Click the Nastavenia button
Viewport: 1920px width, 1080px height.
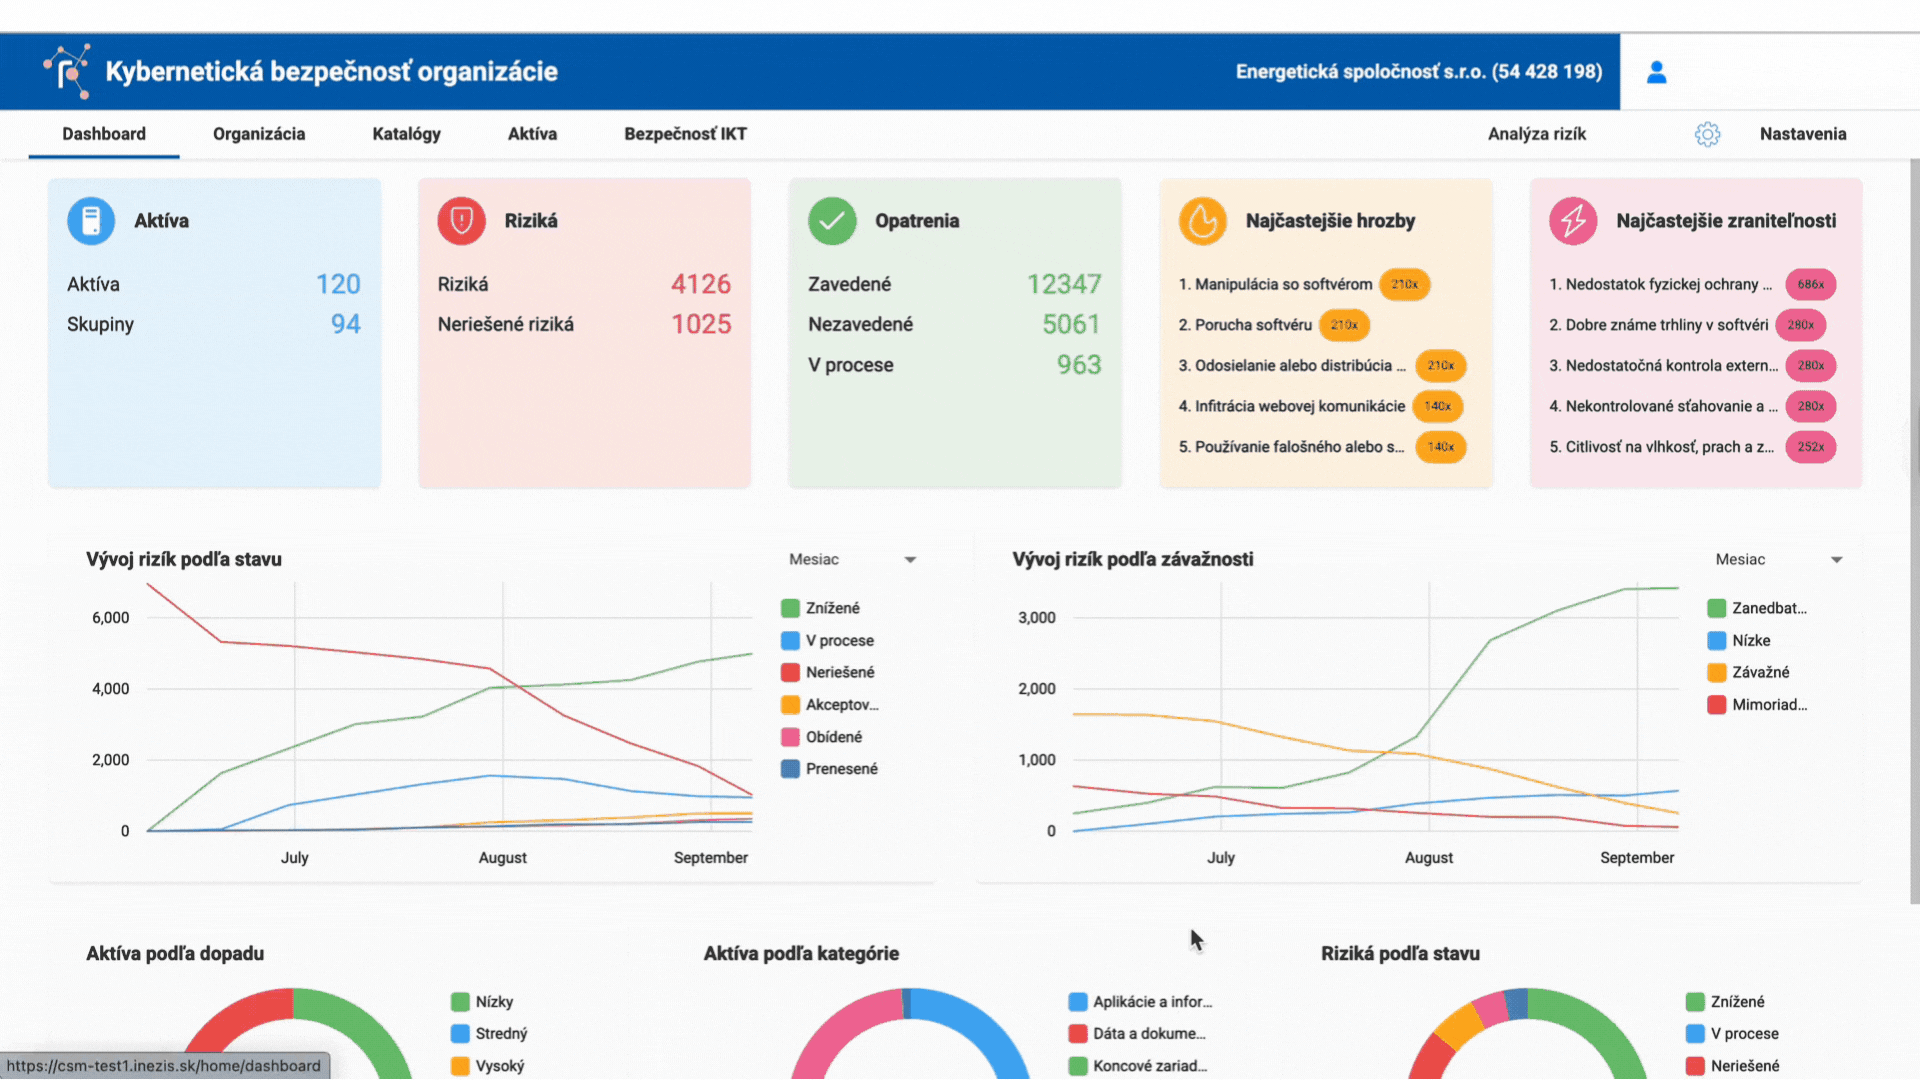coord(1802,134)
